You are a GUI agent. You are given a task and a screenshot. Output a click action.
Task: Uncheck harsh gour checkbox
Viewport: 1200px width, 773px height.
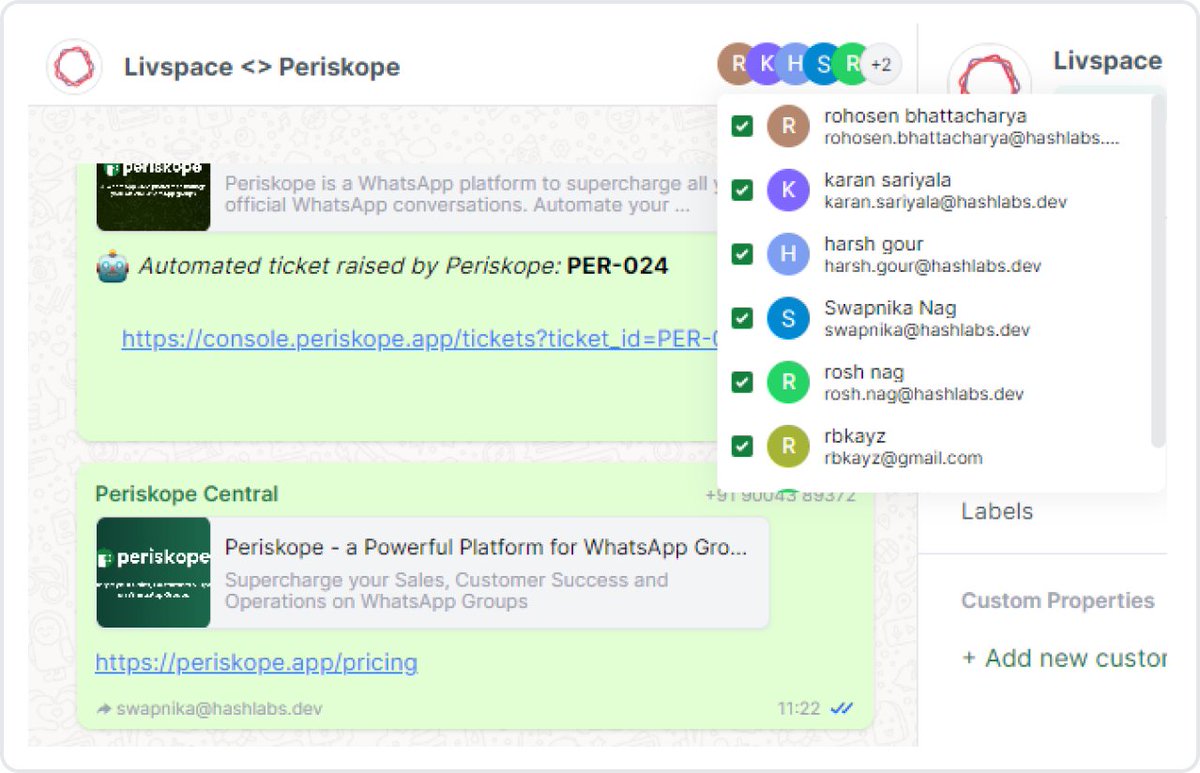[x=742, y=254]
